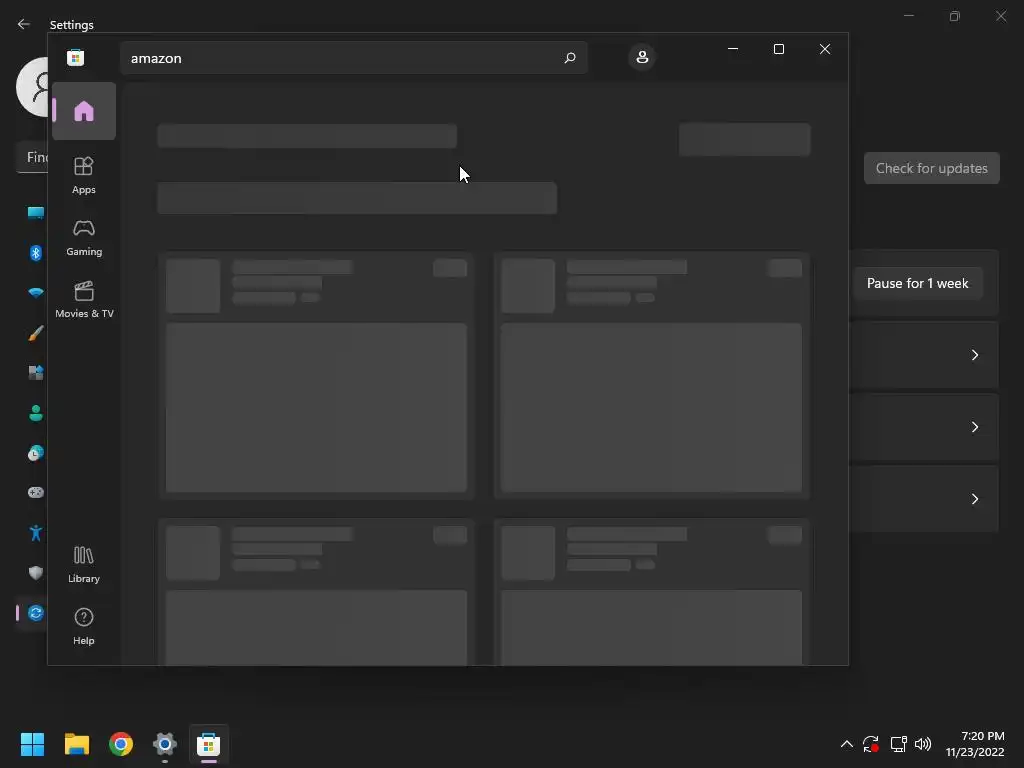This screenshot has height=768, width=1024.
Task: Open network status tray icon
Action: pos(899,744)
